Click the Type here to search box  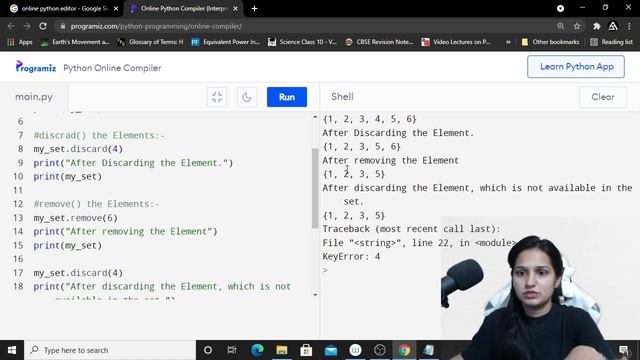[110, 350]
